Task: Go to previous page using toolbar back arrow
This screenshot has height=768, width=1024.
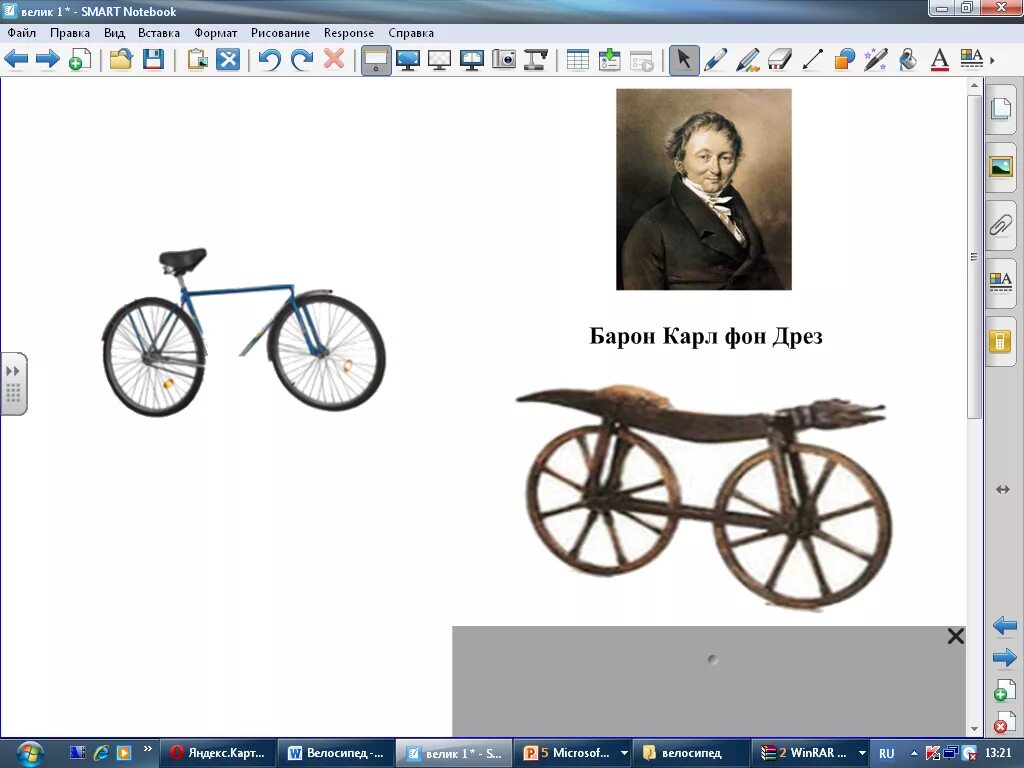Action: coord(16,59)
